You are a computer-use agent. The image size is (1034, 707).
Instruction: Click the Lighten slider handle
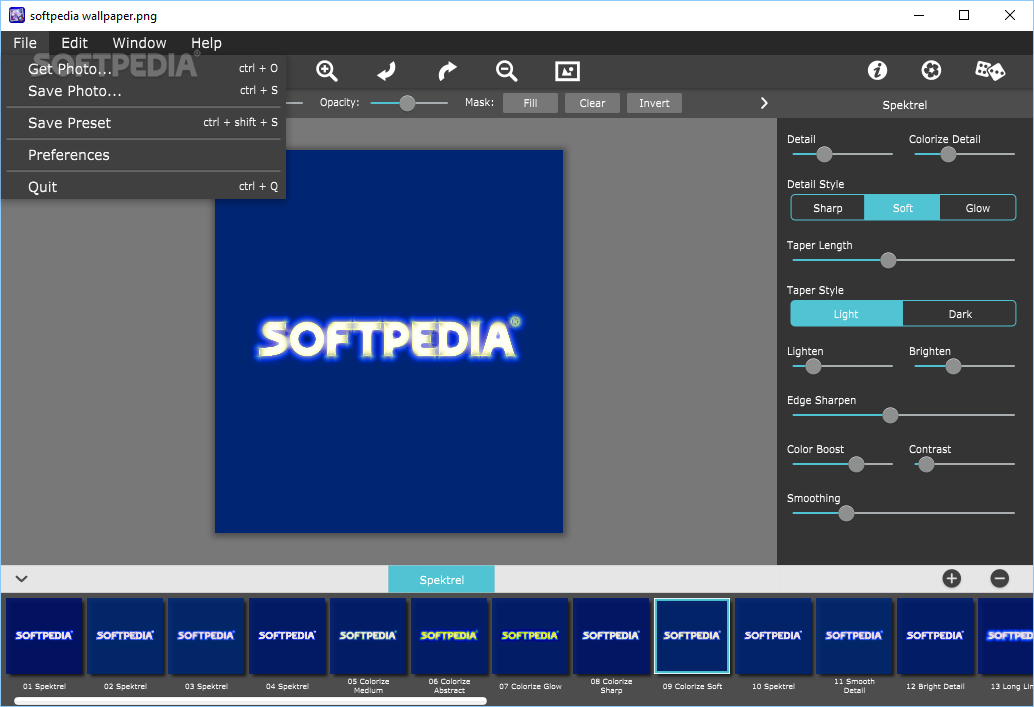(x=814, y=366)
